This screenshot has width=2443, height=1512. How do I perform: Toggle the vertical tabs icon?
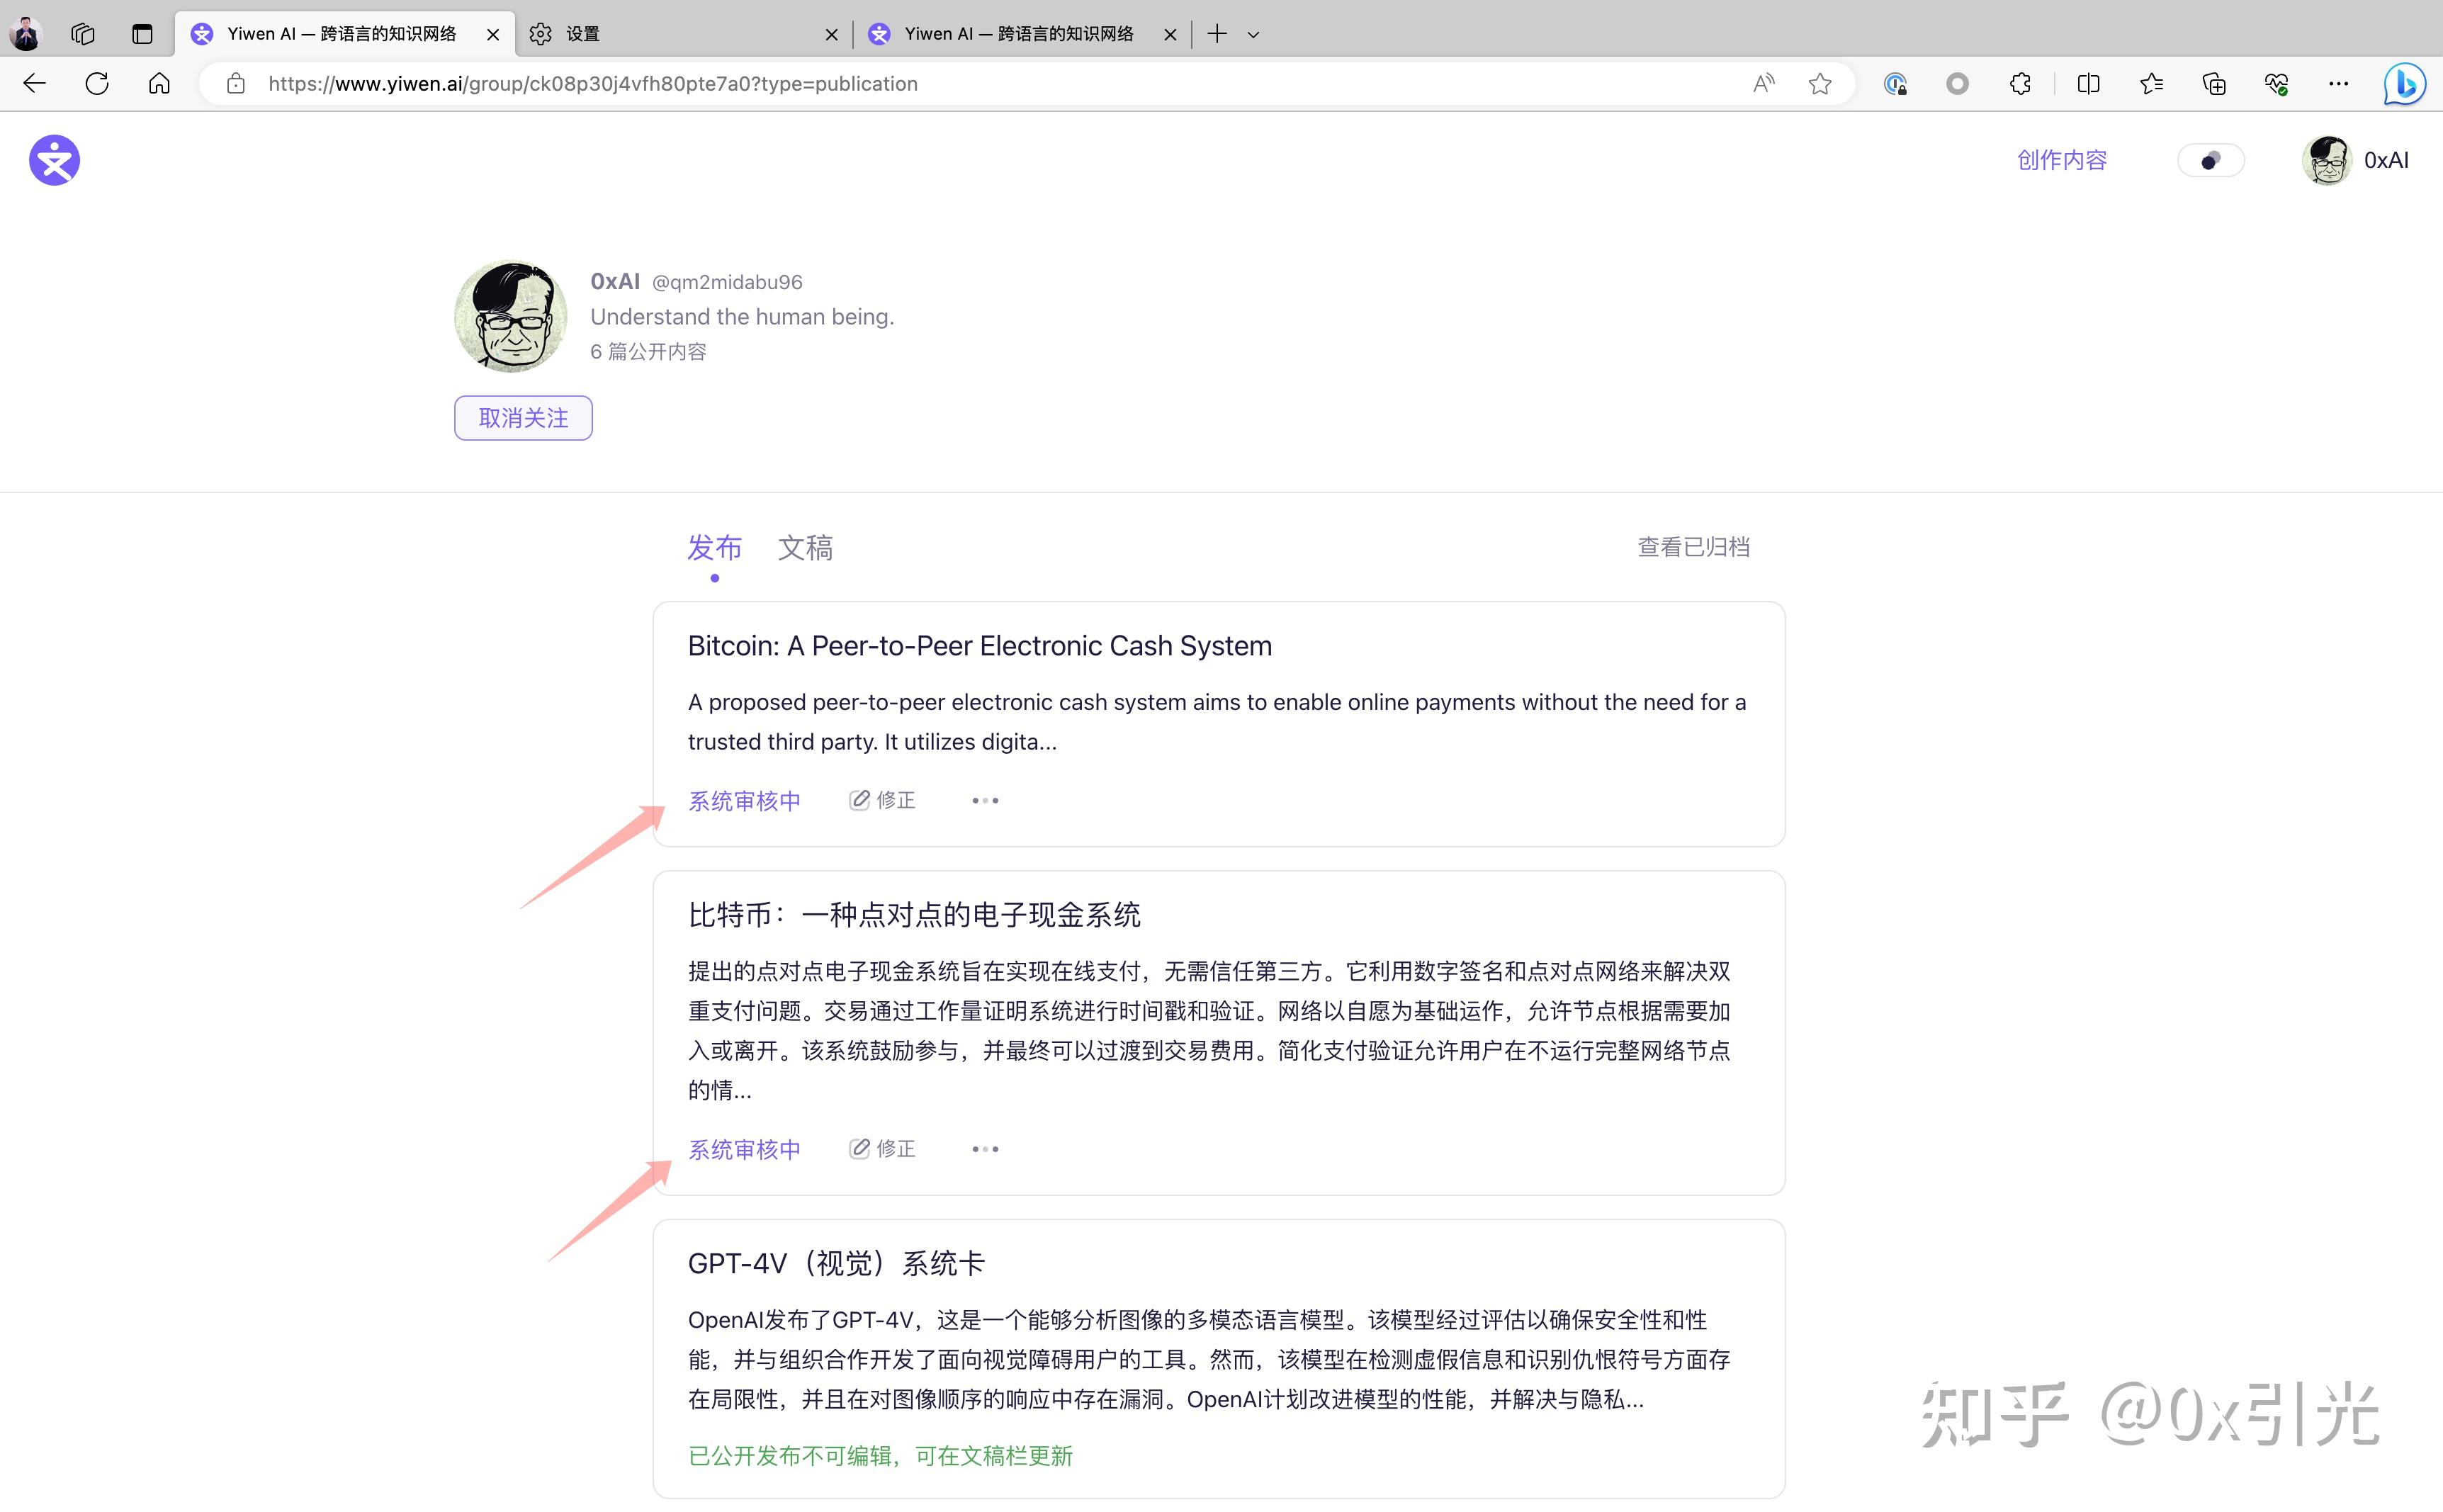[142, 34]
